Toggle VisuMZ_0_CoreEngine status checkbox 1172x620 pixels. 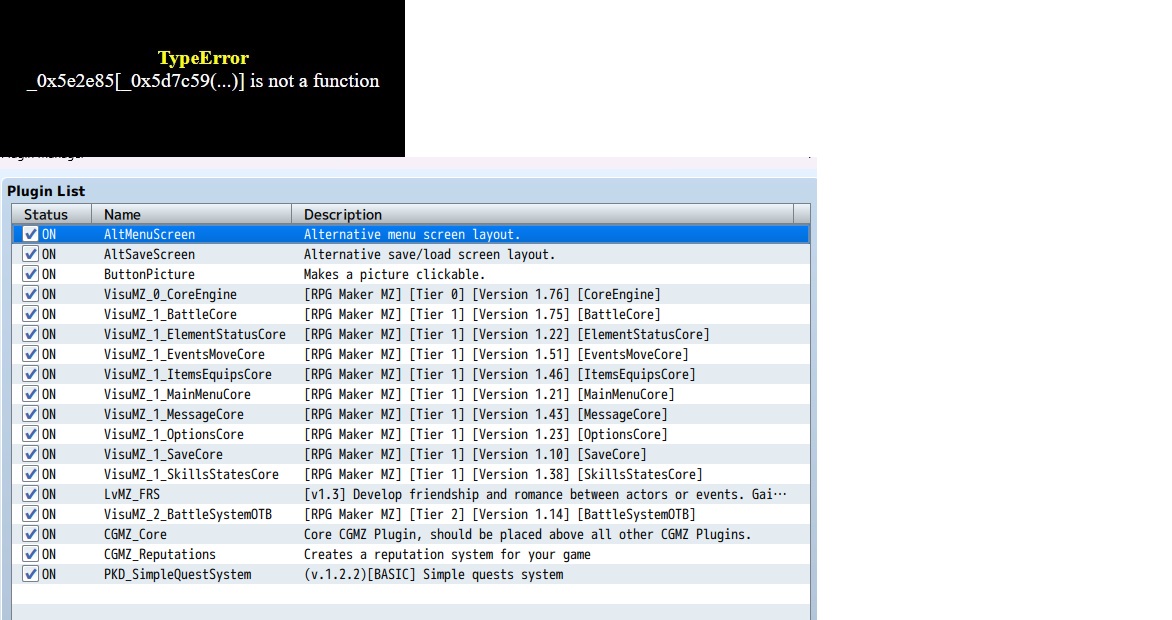(31, 294)
